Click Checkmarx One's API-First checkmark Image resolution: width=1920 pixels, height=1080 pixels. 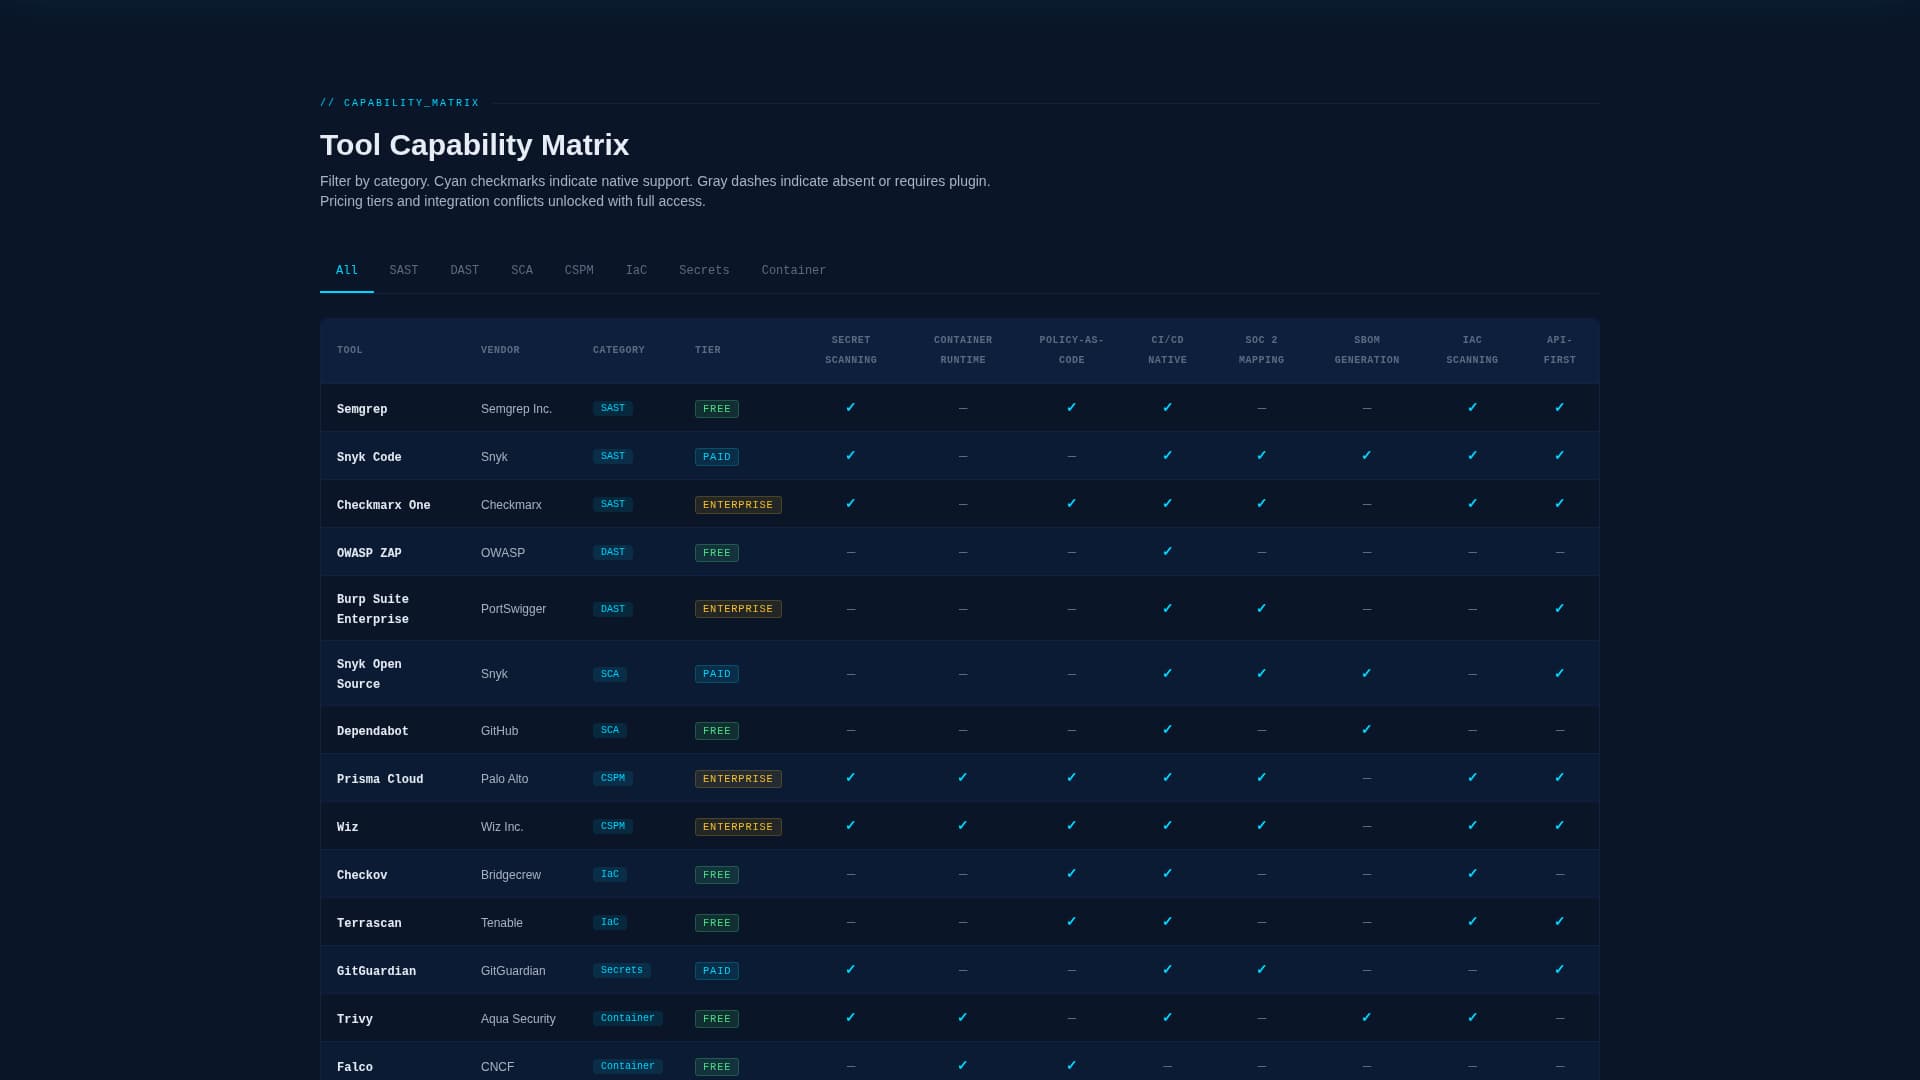pyautogui.click(x=1560, y=504)
